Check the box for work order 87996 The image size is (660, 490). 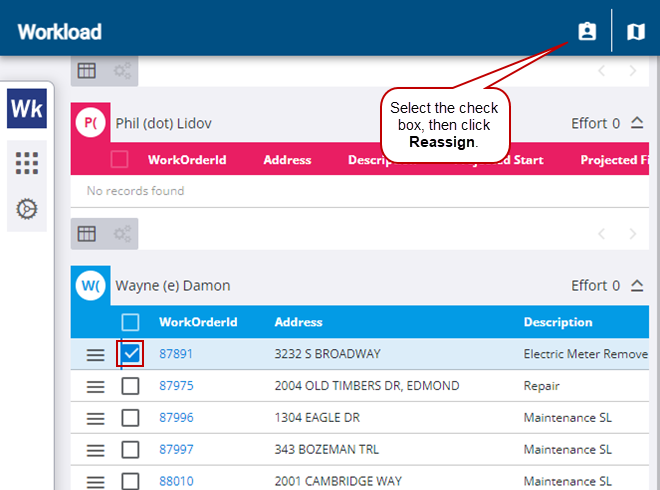click(x=131, y=419)
